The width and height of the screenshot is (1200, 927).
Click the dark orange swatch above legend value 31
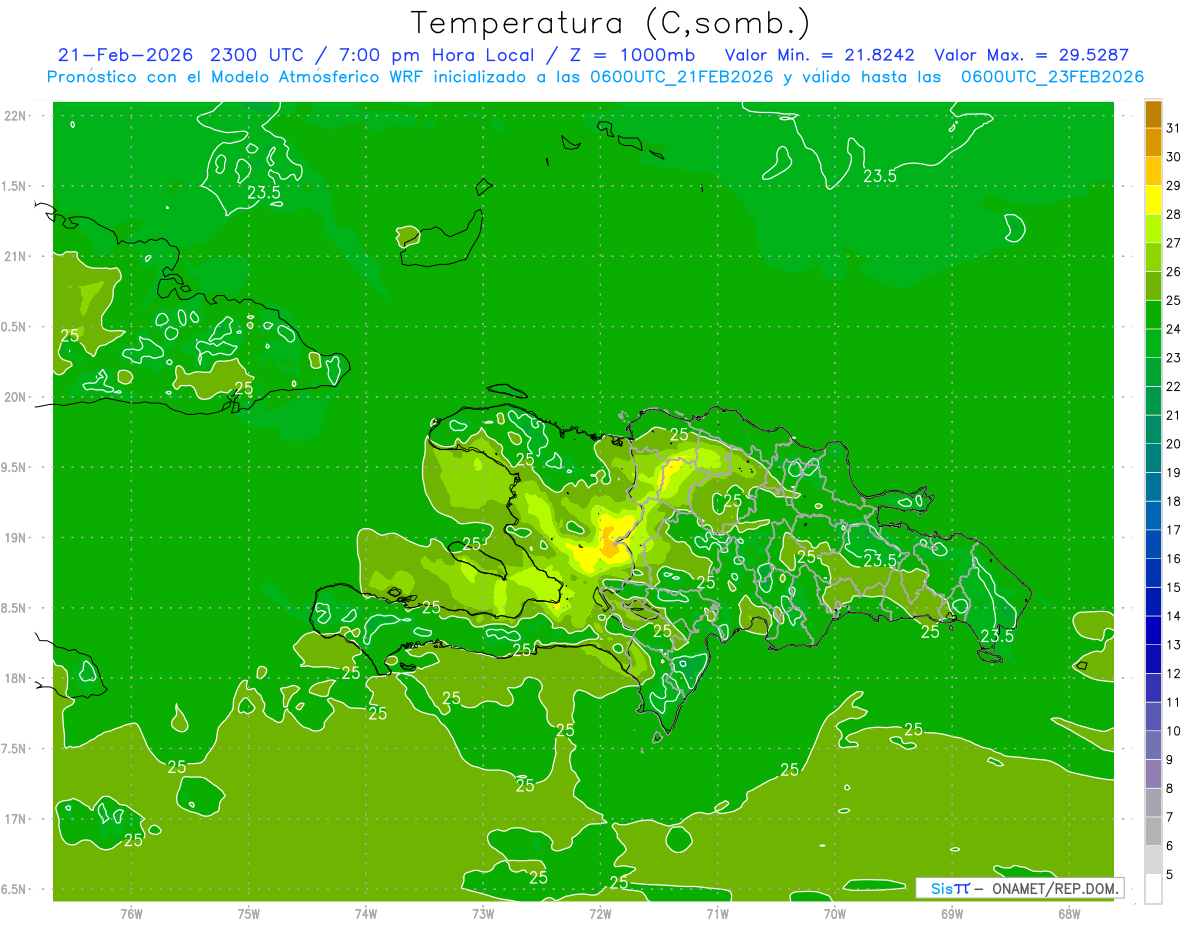(x=1153, y=114)
